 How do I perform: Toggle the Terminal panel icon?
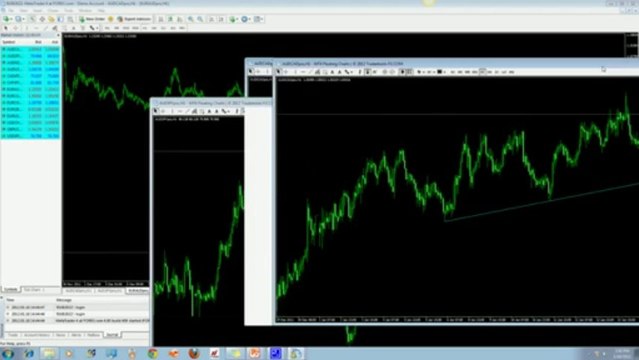click(x=60, y=19)
